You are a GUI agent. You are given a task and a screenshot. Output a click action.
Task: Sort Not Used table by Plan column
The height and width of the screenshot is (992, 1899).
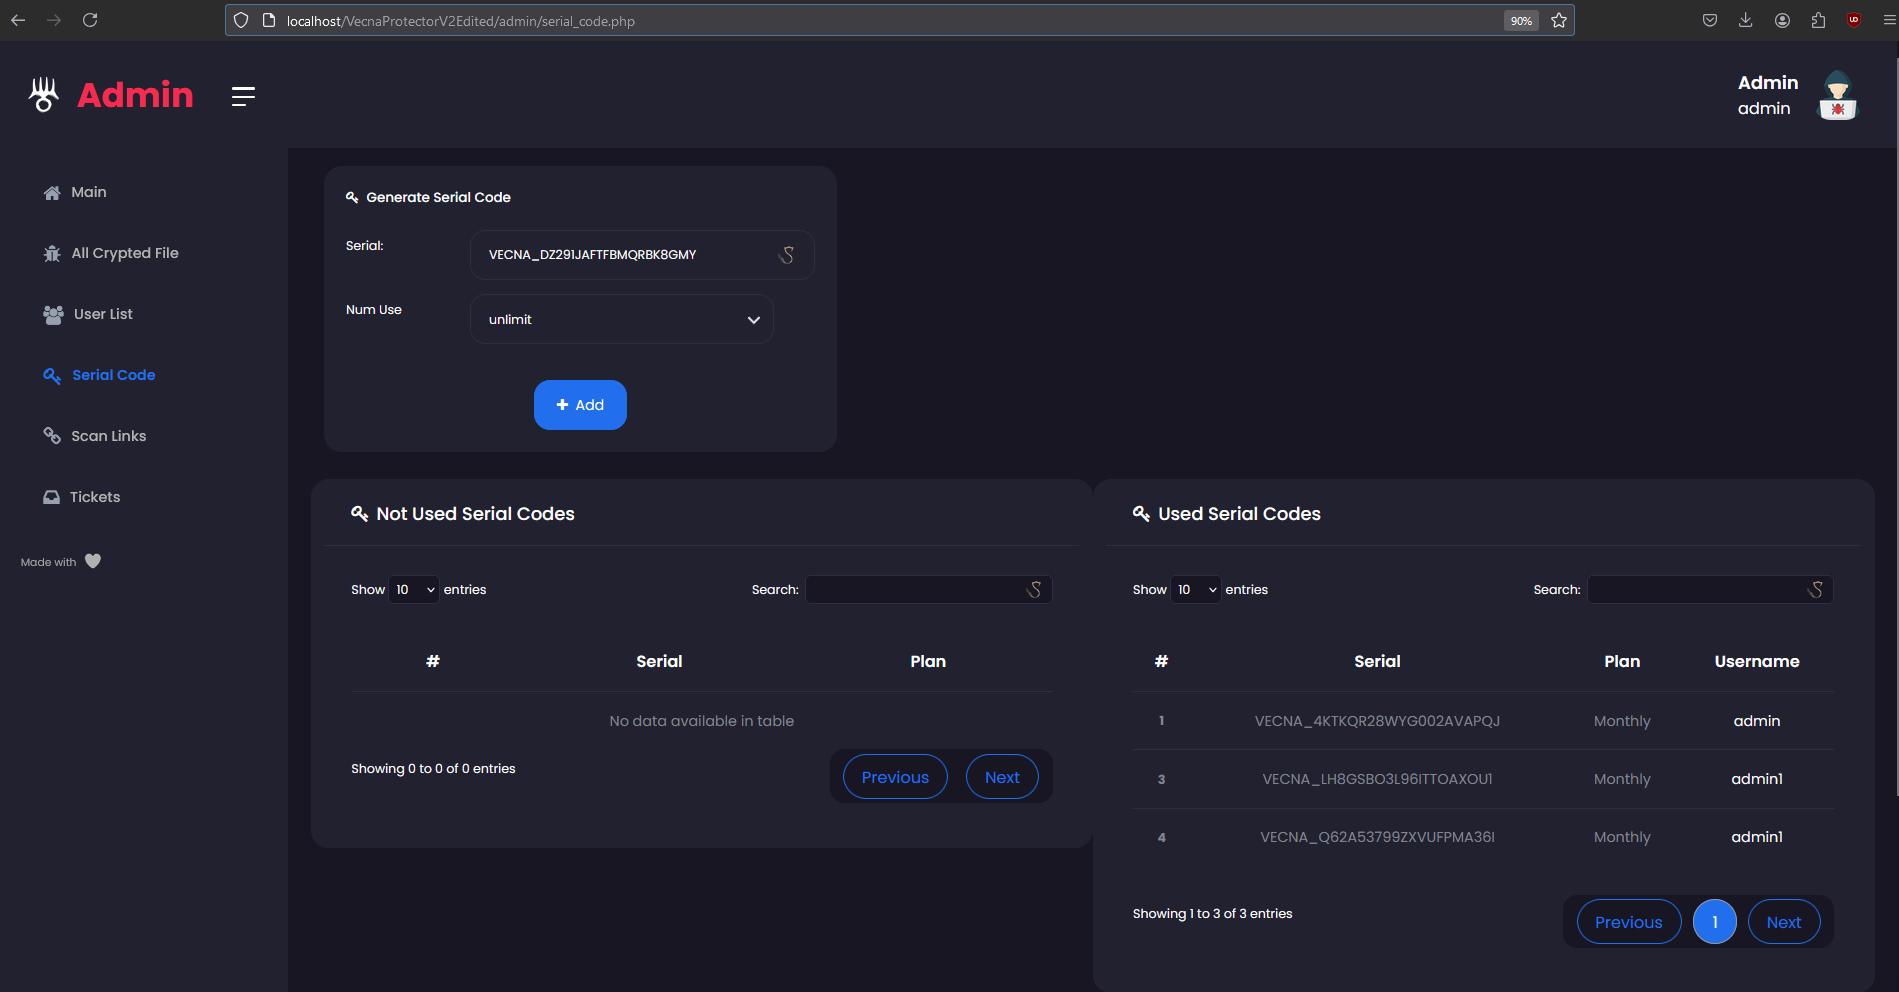(x=928, y=661)
